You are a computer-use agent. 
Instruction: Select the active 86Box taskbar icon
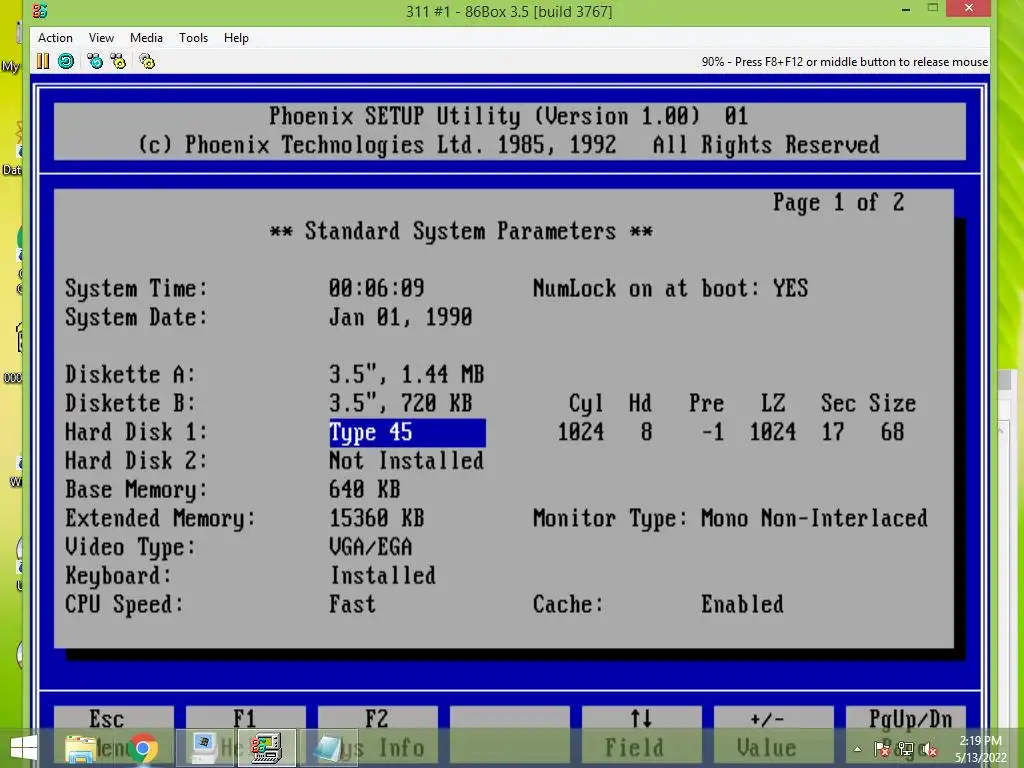(x=267, y=748)
